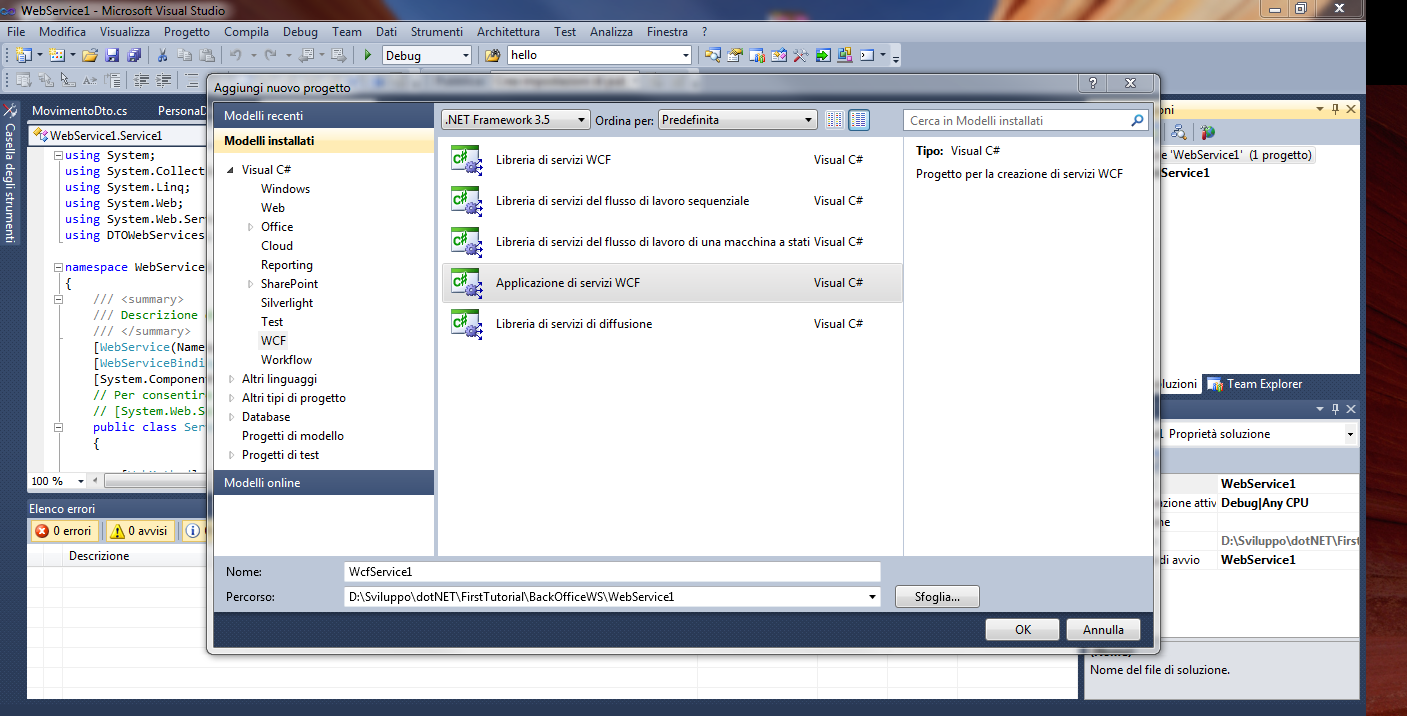This screenshot has width=1407, height=716.
Task: Click the Cerca in Modelli installati field
Action: (1025, 120)
